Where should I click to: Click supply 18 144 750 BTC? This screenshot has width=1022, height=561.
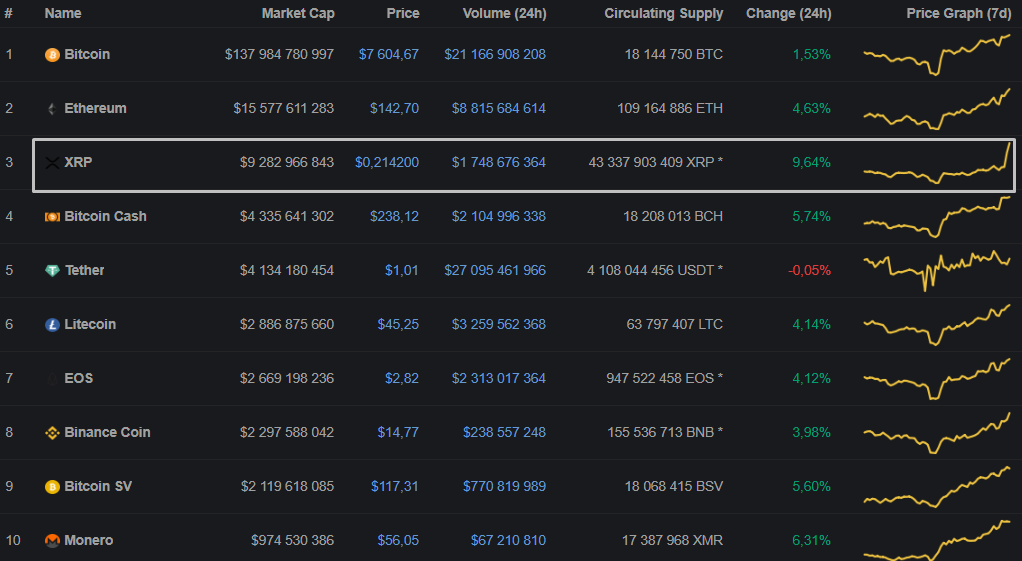(x=674, y=55)
